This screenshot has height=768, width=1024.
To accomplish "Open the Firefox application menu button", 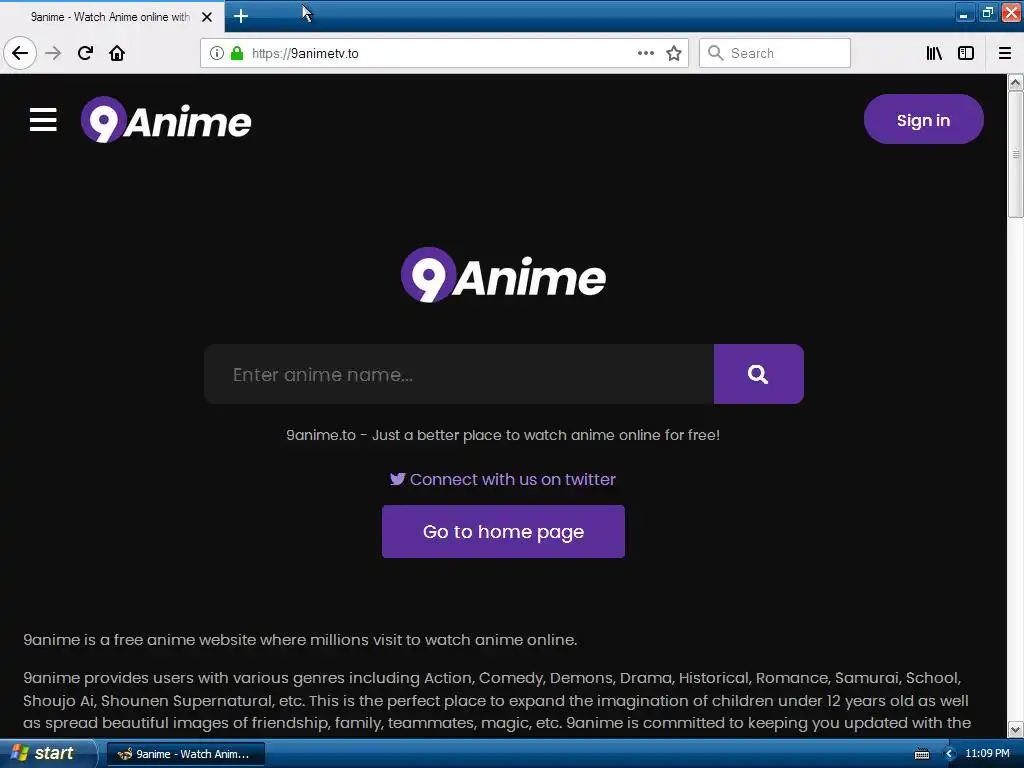I will click(1005, 53).
